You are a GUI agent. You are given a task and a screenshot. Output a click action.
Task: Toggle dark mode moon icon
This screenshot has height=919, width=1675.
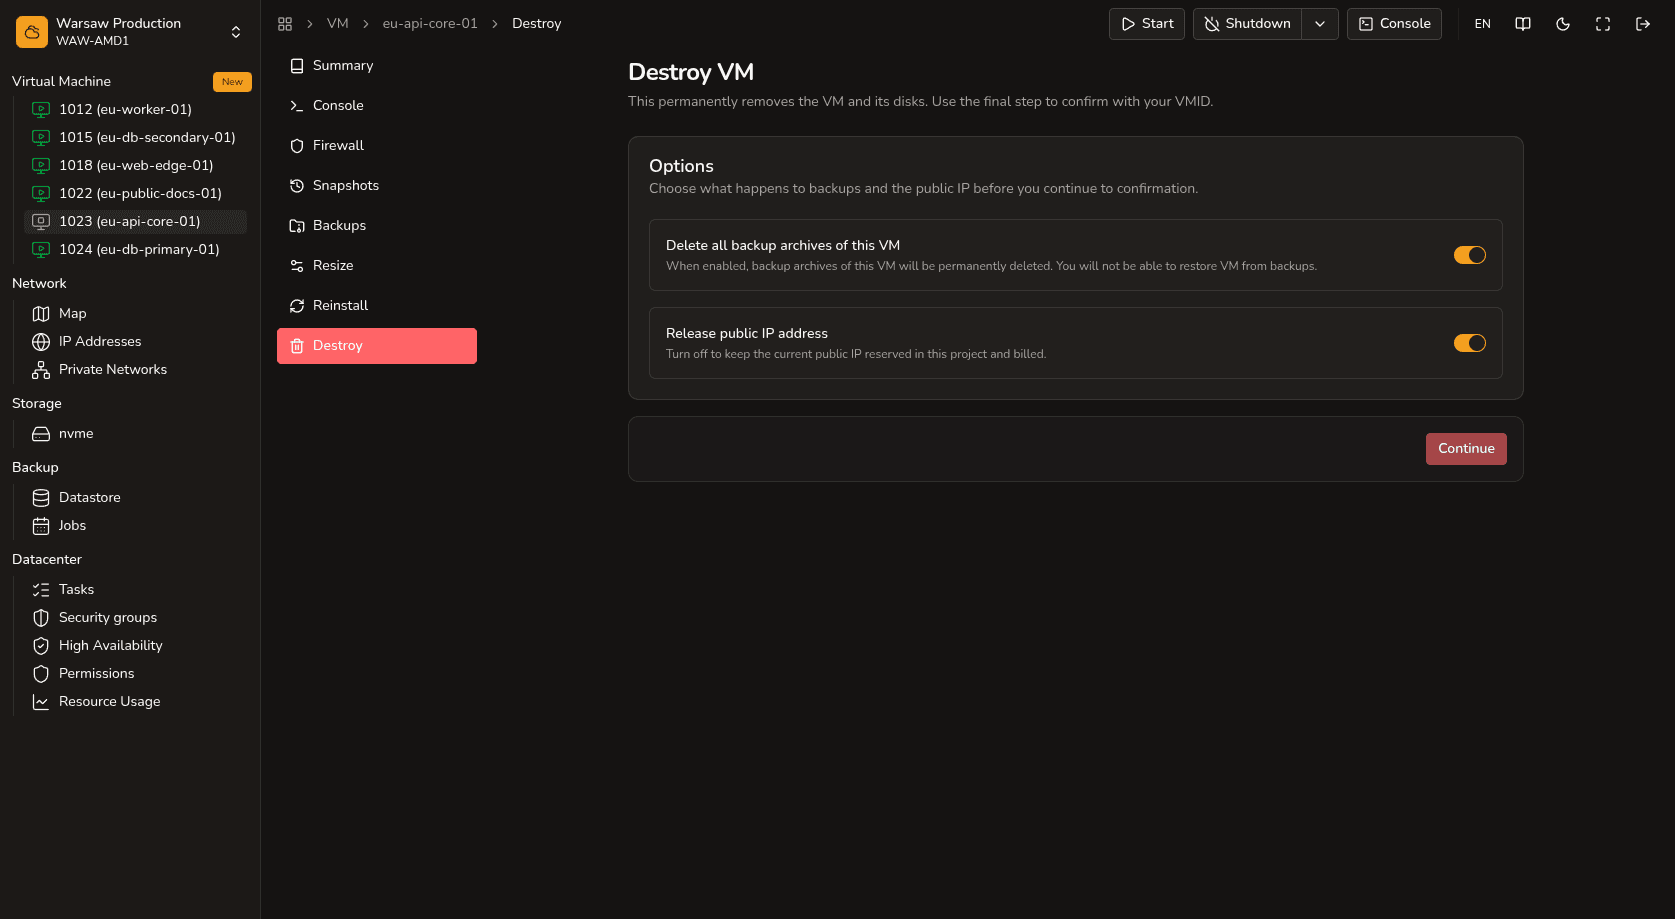coord(1563,24)
